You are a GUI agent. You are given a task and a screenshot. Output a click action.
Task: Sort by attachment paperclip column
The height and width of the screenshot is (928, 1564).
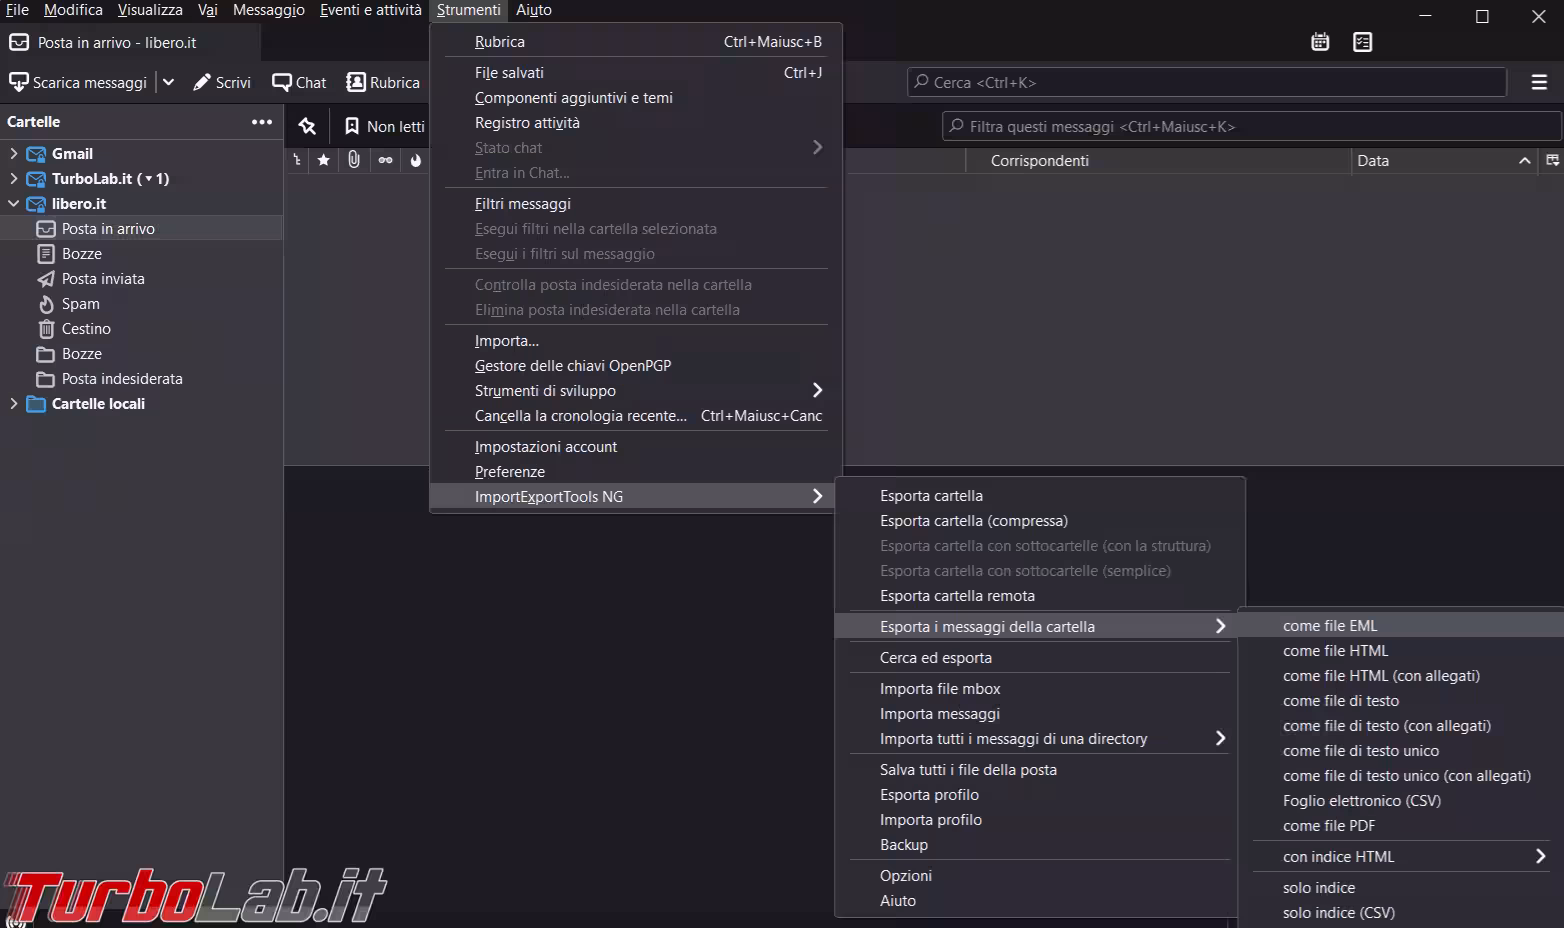(x=354, y=160)
